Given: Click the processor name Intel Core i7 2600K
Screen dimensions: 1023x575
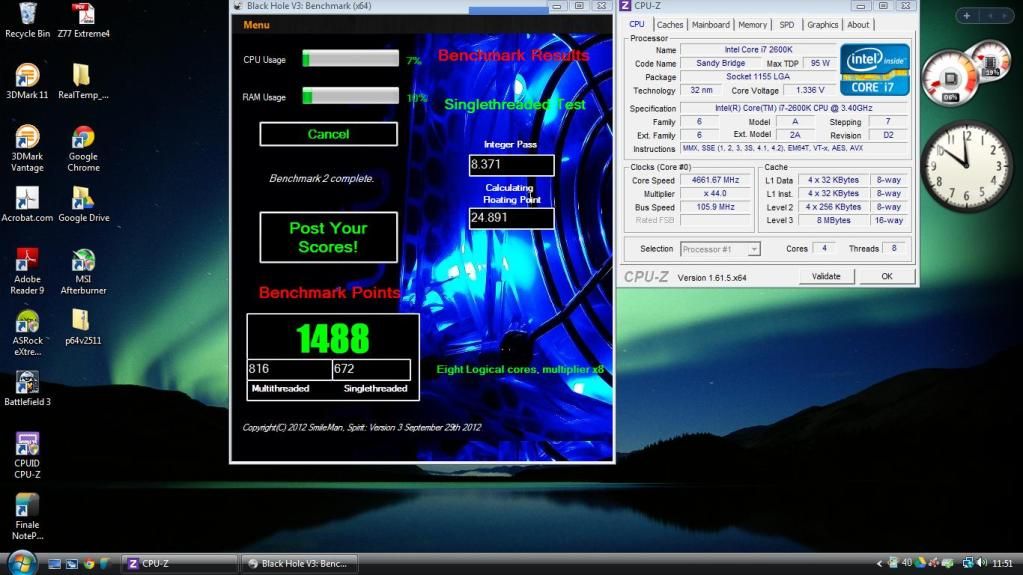Looking at the screenshot, I should (x=758, y=50).
